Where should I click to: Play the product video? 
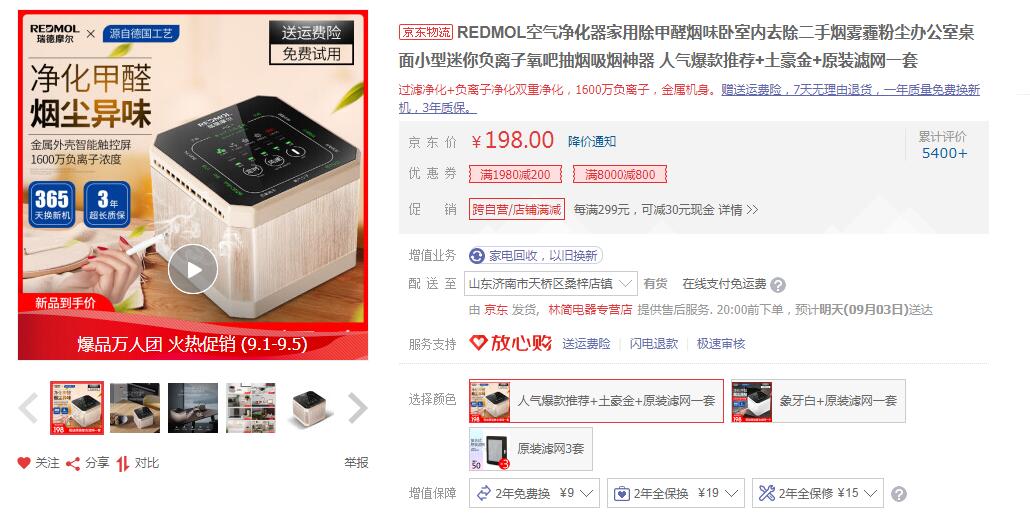192,269
